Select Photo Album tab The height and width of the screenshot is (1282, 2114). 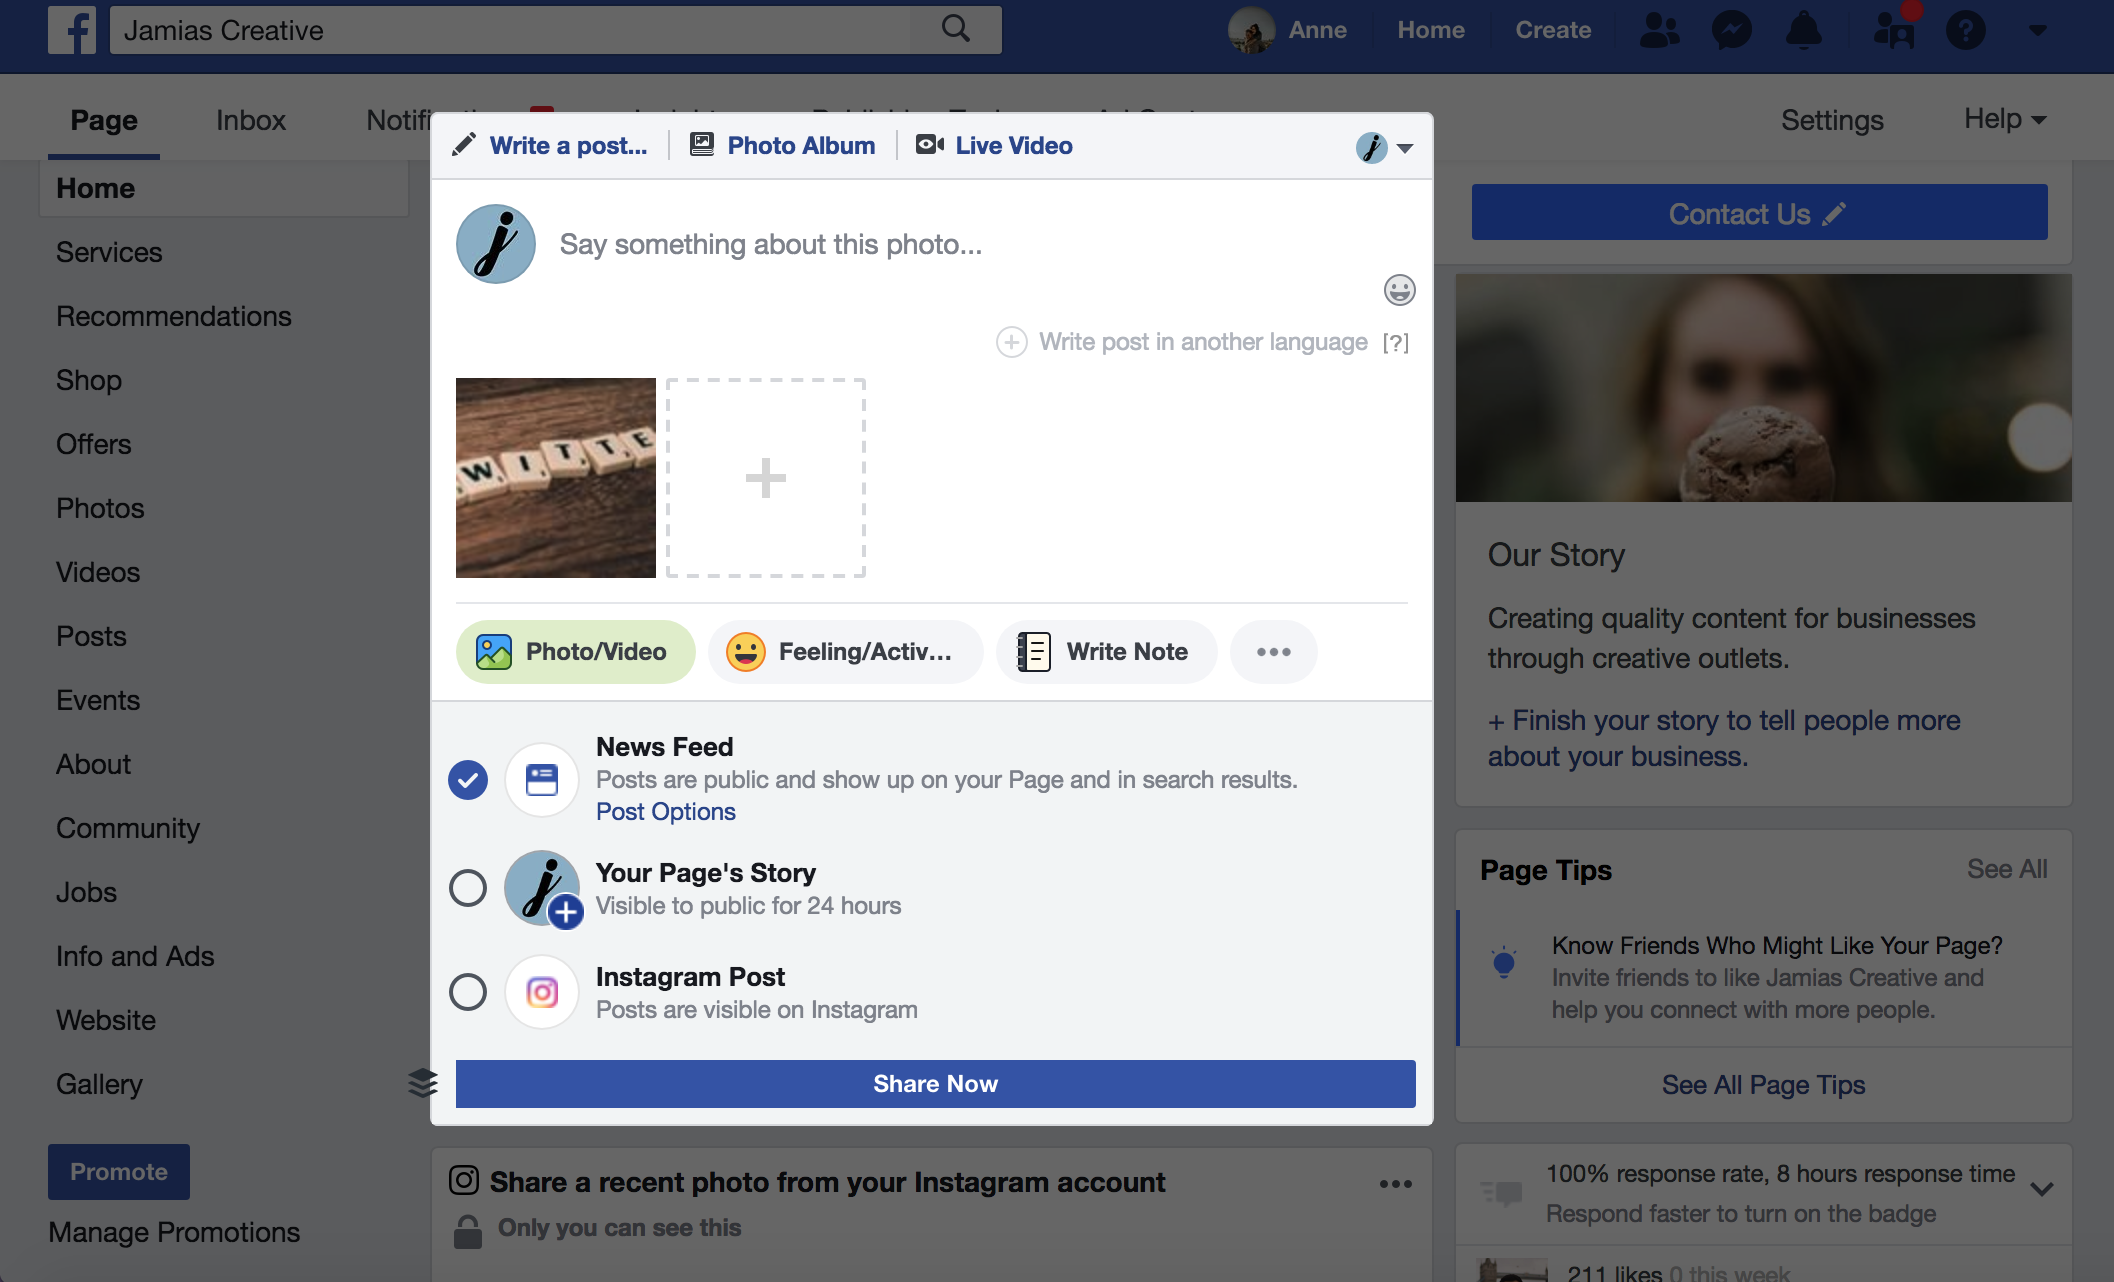coord(783,146)
